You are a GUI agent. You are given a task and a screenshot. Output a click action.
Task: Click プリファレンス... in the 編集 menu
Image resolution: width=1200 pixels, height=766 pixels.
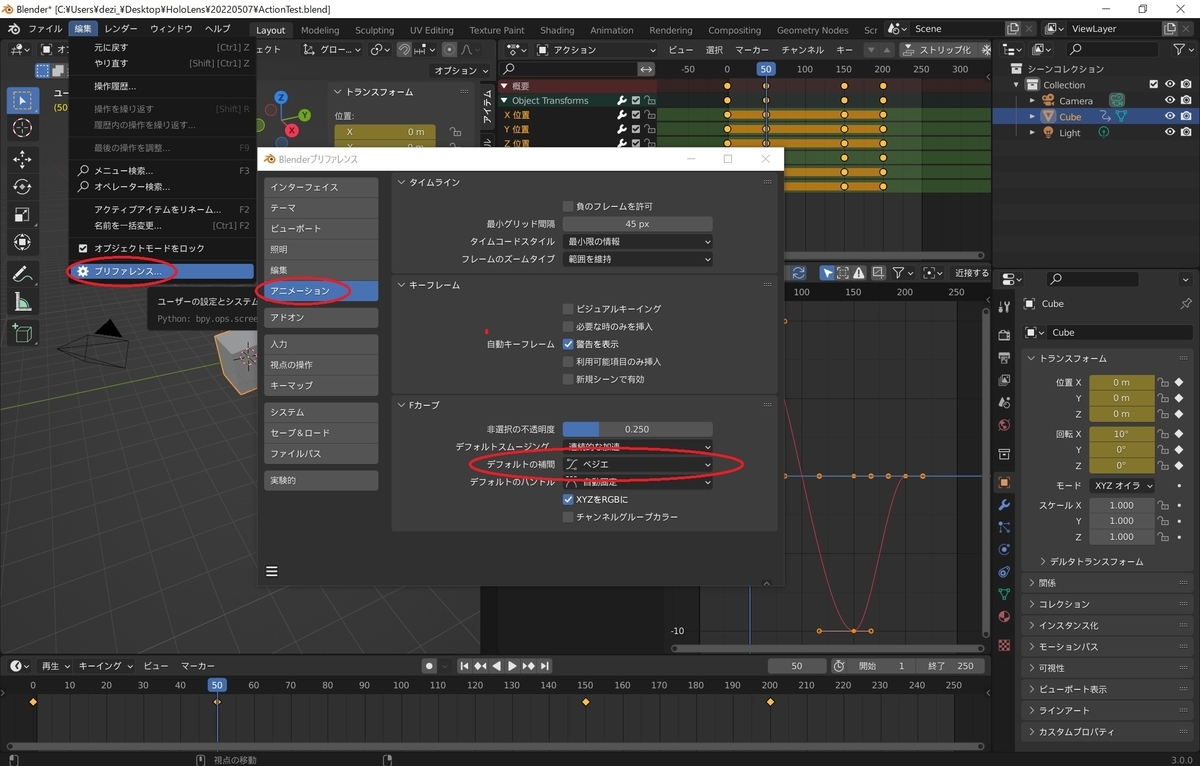click(161, 271)
